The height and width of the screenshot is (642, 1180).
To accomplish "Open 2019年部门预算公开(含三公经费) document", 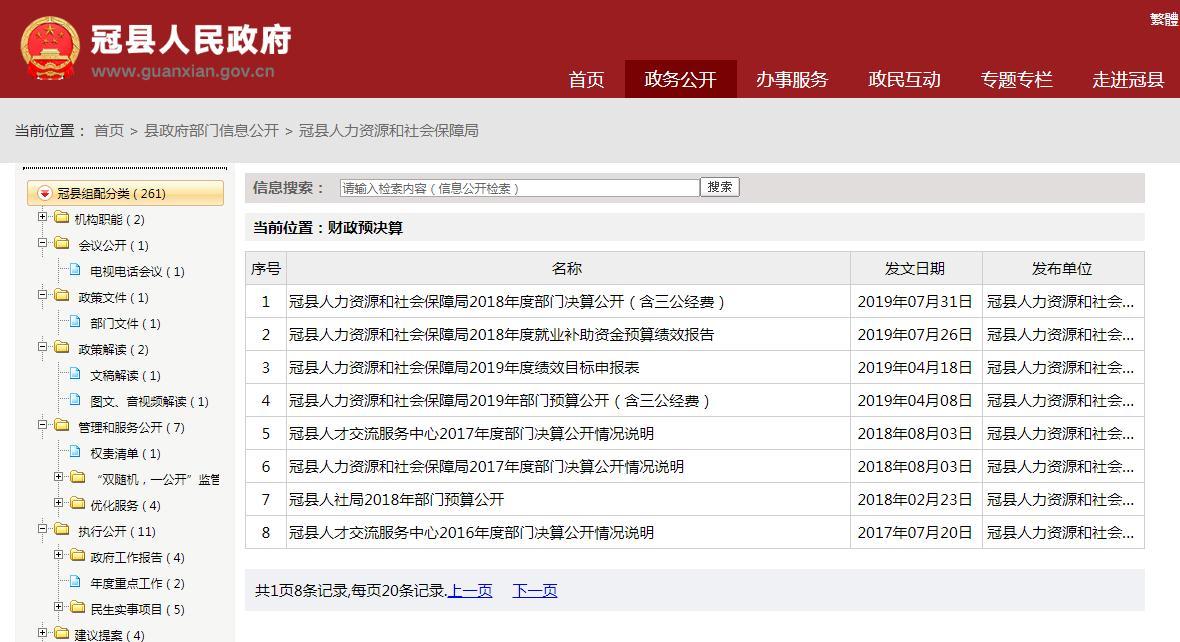I will click(499, 401).
